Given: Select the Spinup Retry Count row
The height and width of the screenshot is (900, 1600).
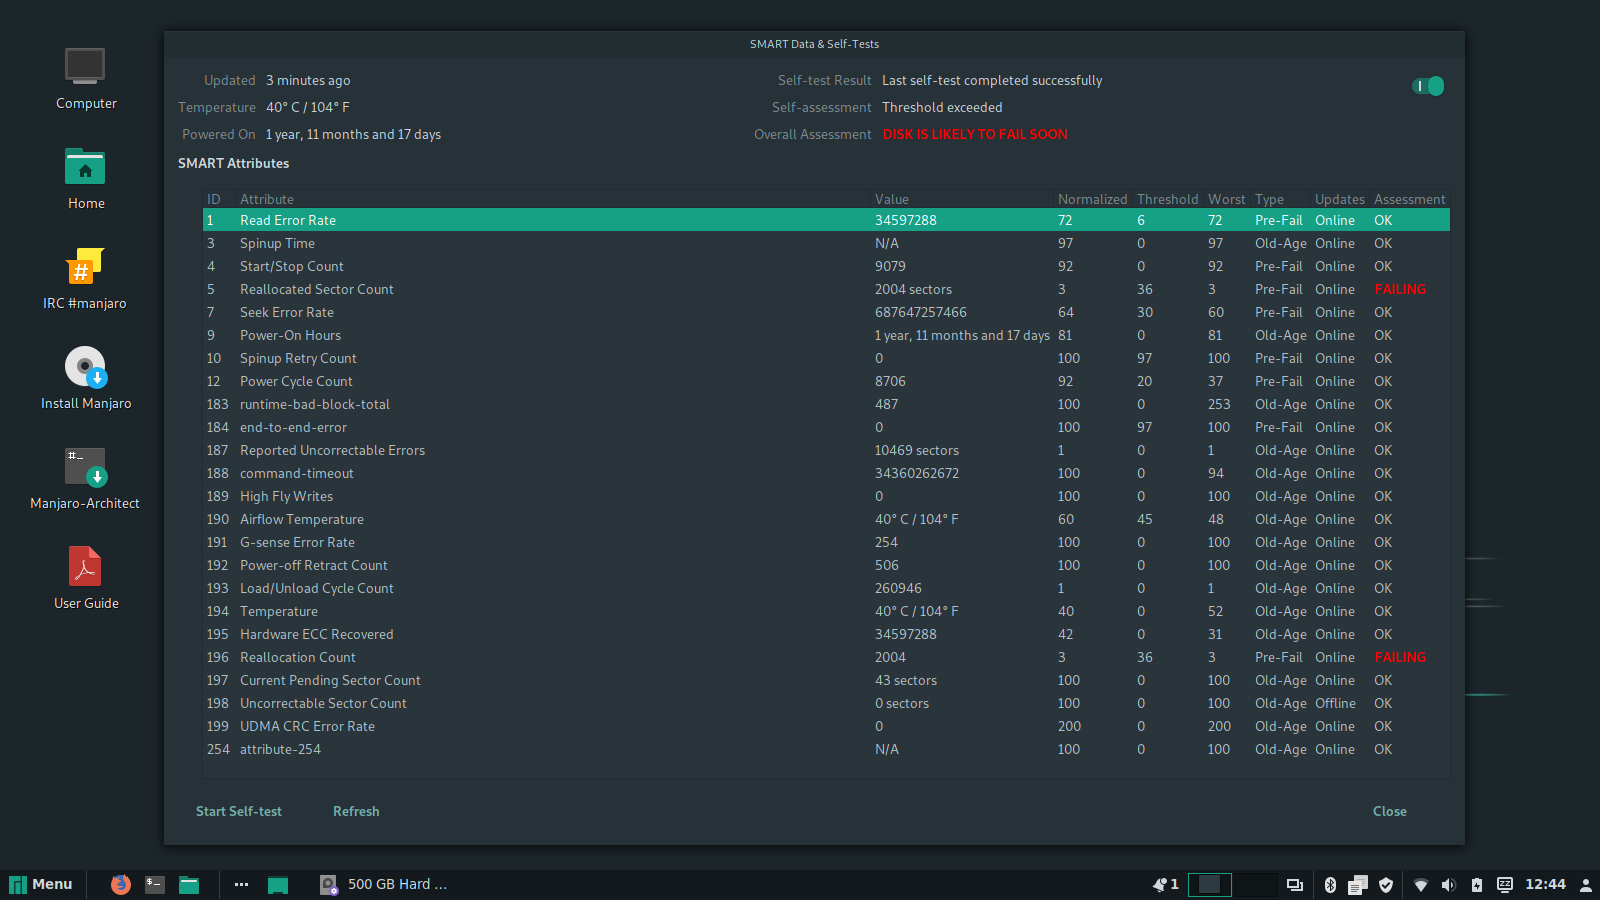Looking at the screenshot, I should tap(826, 358).
